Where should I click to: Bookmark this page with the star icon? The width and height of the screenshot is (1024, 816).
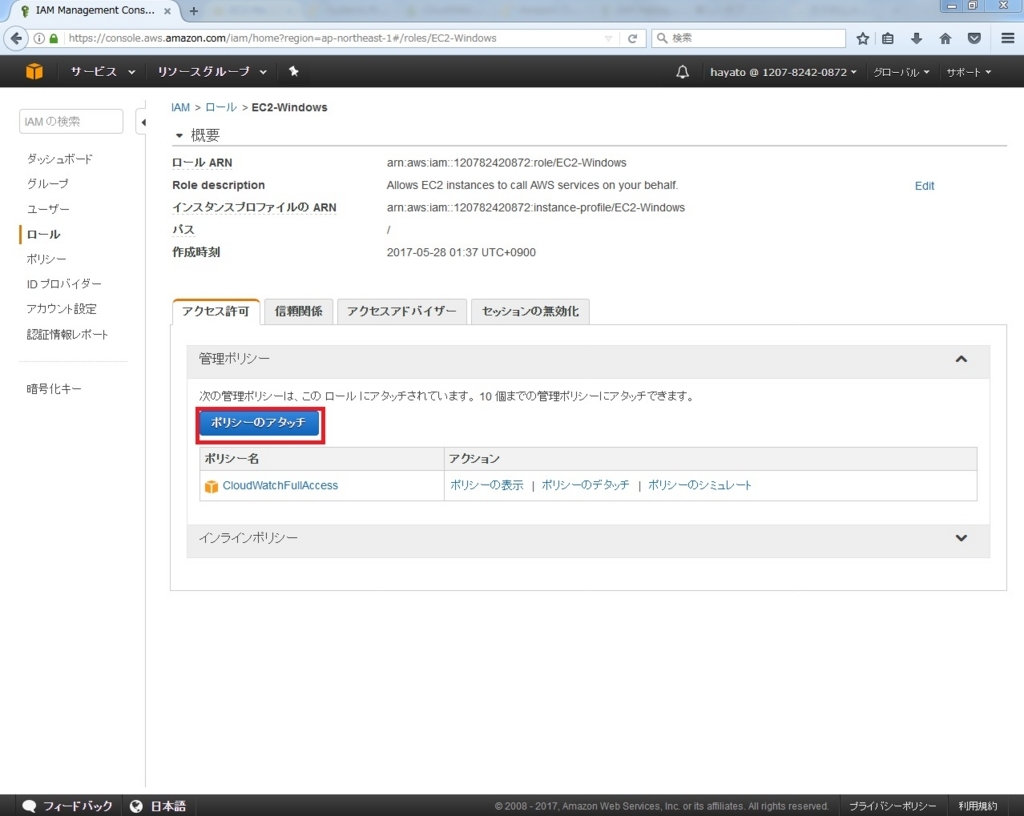pyautogui.click(x=863, y=39)
